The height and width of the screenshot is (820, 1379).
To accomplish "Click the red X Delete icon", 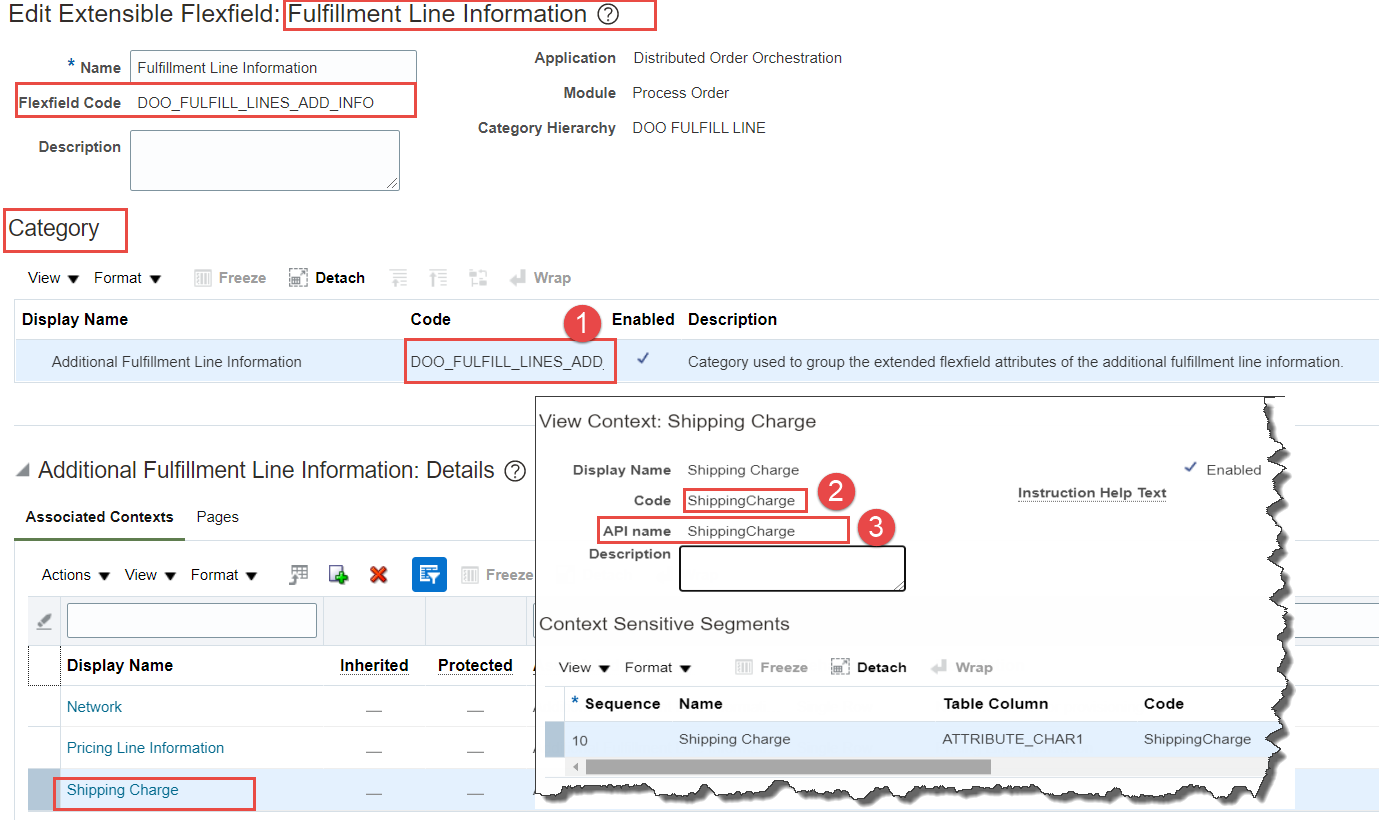I will click(x=378, y=575).
